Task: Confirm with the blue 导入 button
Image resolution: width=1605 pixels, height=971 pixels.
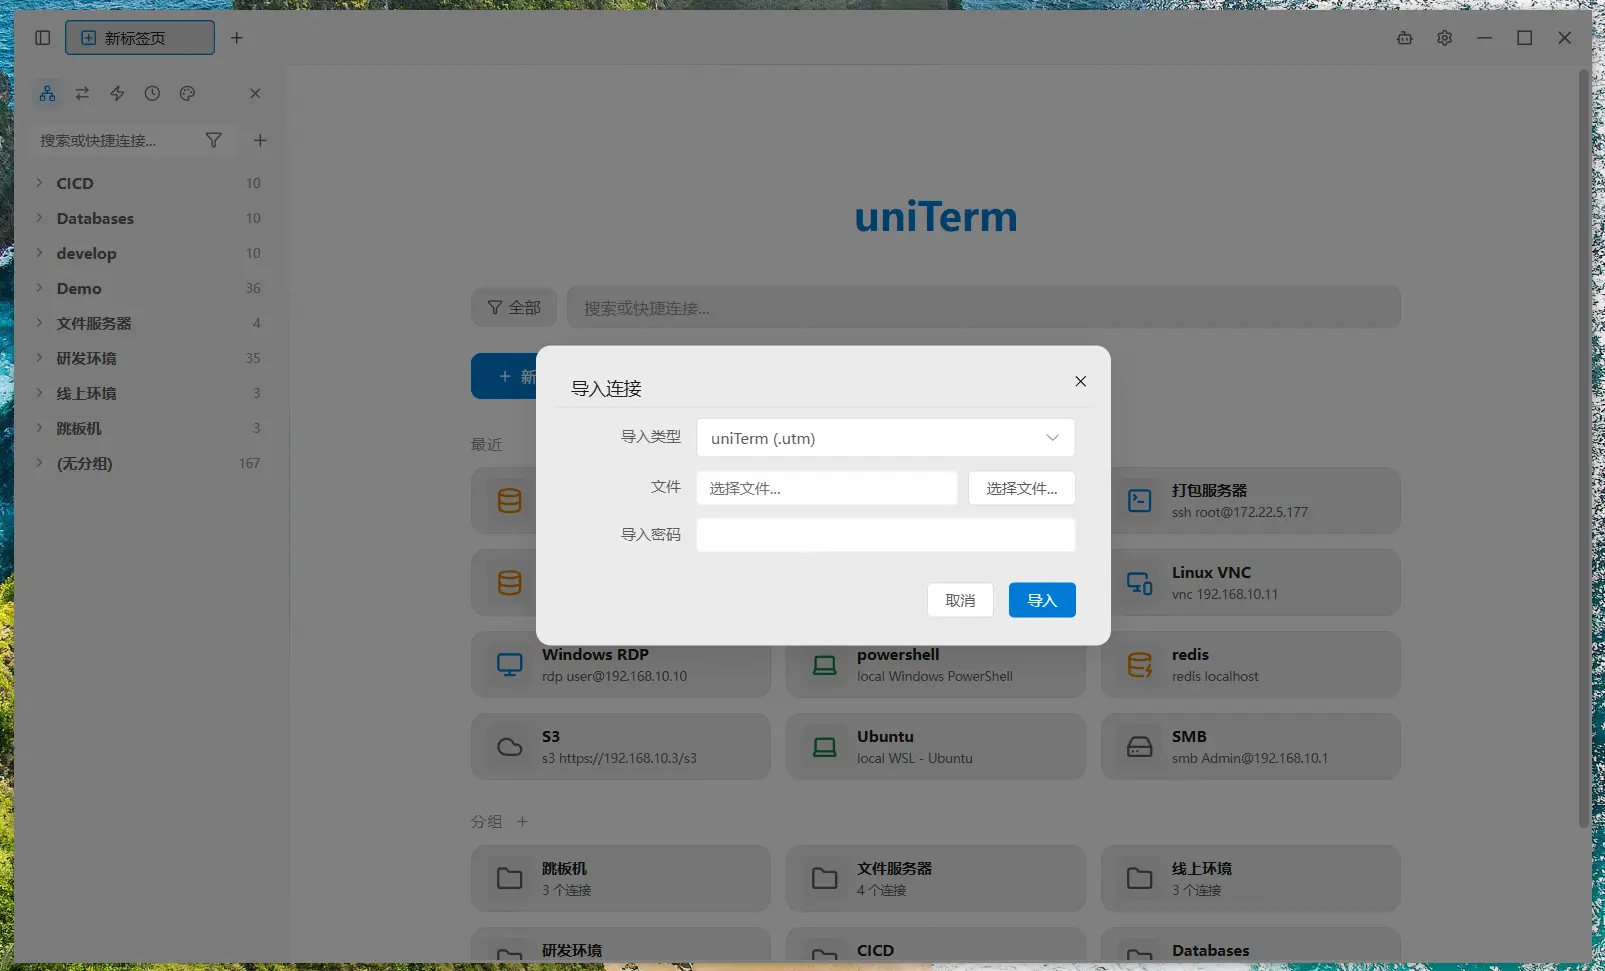Action: (1042, 600)
